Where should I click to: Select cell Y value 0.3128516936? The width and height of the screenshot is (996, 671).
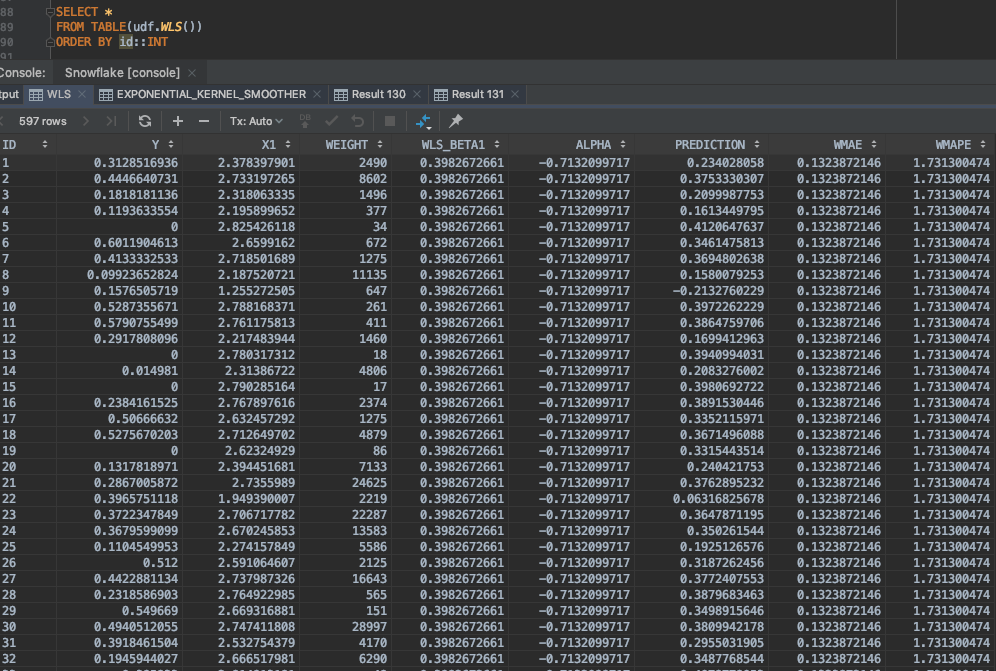click(136, 163)
